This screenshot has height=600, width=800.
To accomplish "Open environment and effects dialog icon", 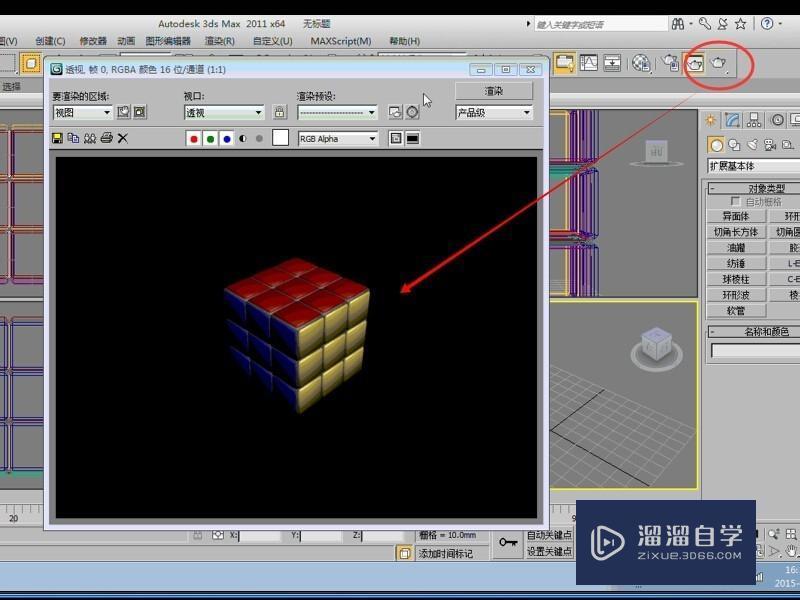I will (x=412, y=112).
